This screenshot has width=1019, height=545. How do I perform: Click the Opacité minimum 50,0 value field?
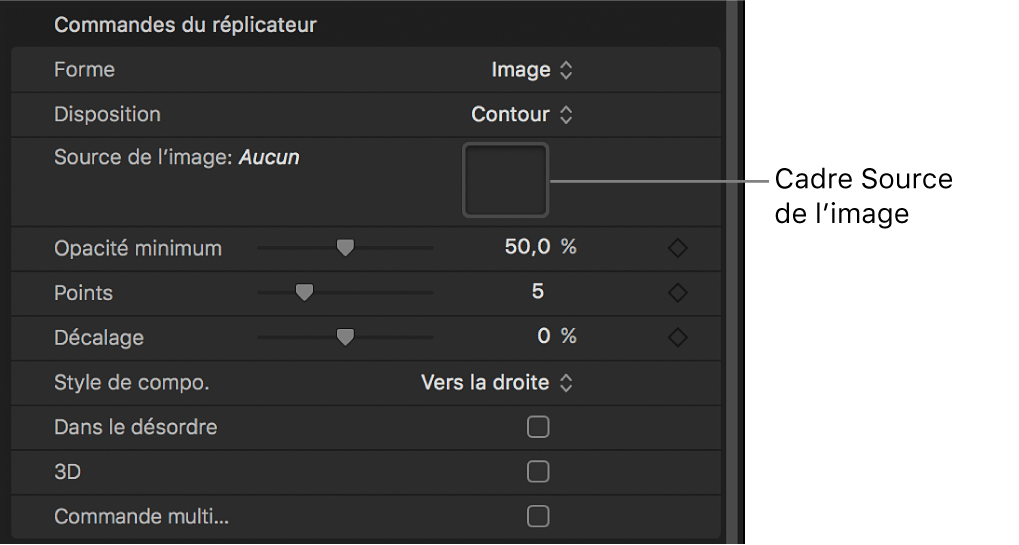529,248
